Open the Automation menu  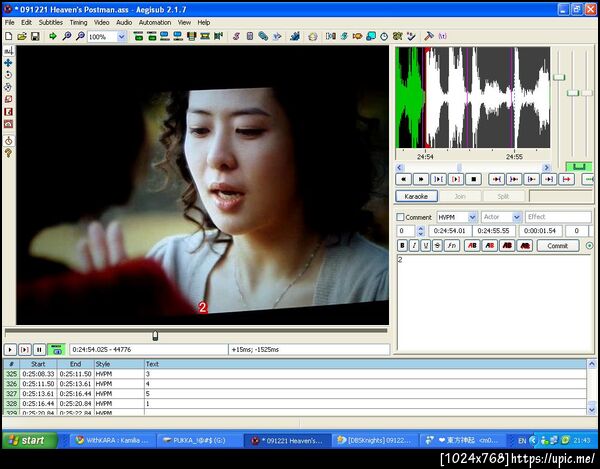click(x=155, y=23)
